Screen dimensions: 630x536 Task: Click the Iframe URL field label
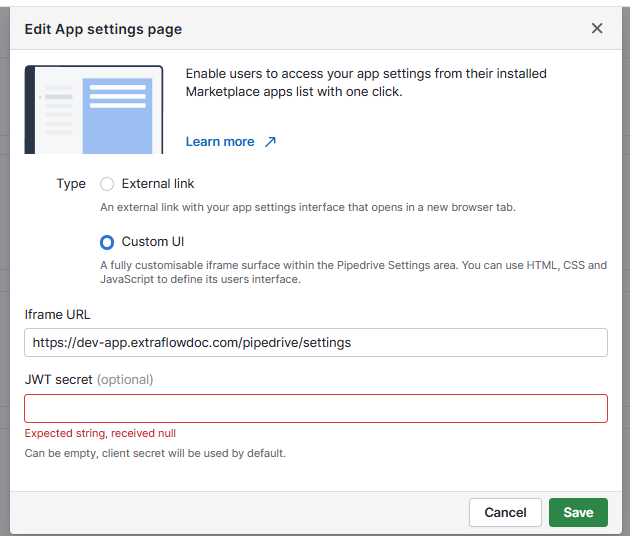pos(57,314)
